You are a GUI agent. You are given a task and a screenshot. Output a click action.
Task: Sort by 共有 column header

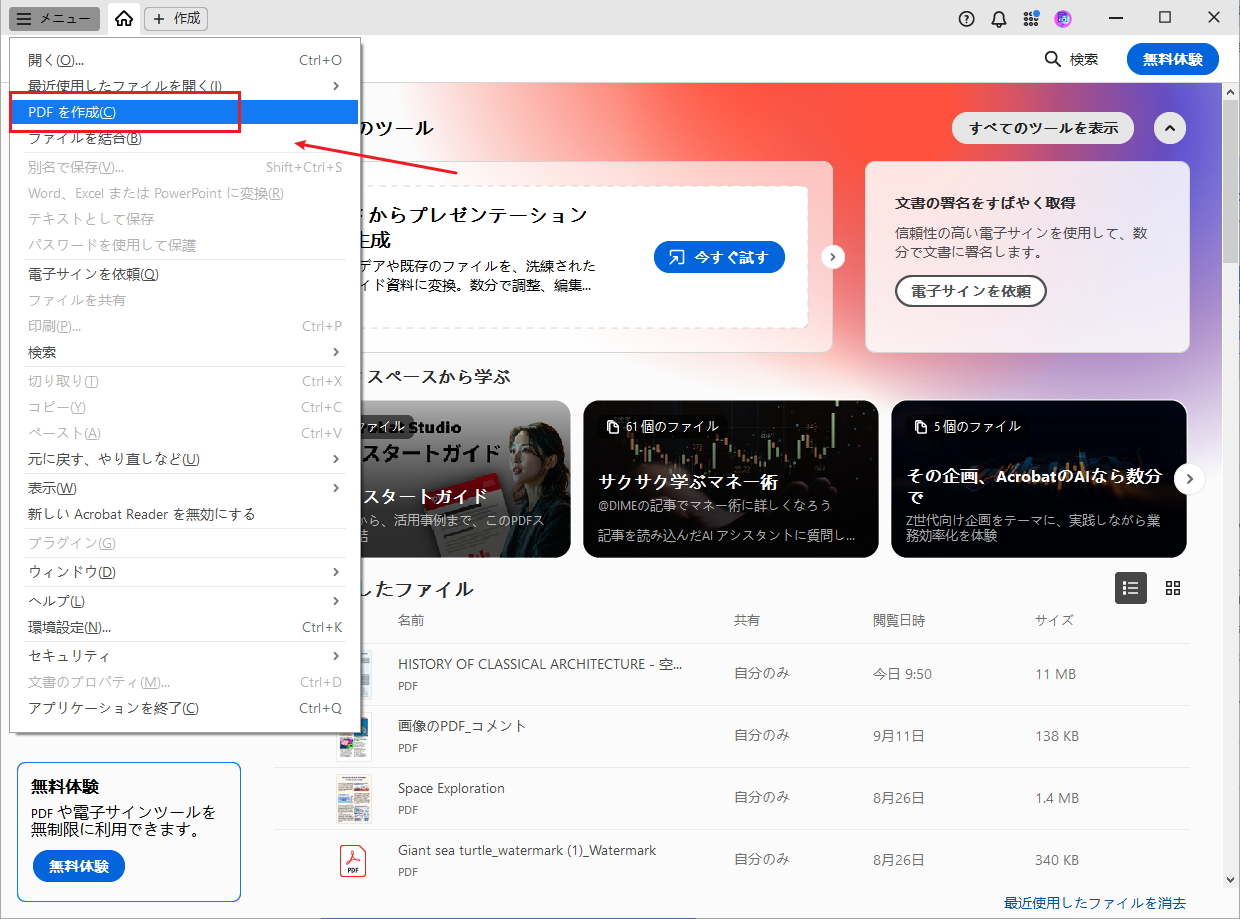pos(747,620)
